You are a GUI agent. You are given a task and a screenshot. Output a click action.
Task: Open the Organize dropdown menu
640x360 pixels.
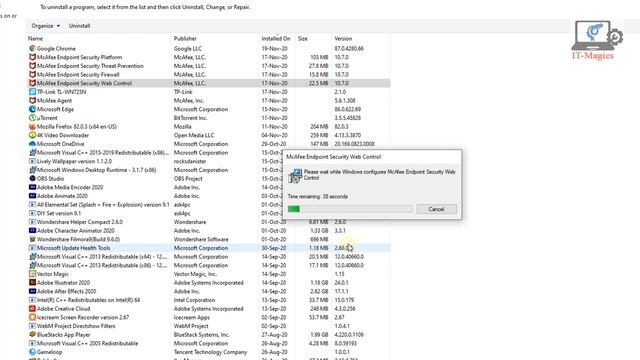coord(46,26)
